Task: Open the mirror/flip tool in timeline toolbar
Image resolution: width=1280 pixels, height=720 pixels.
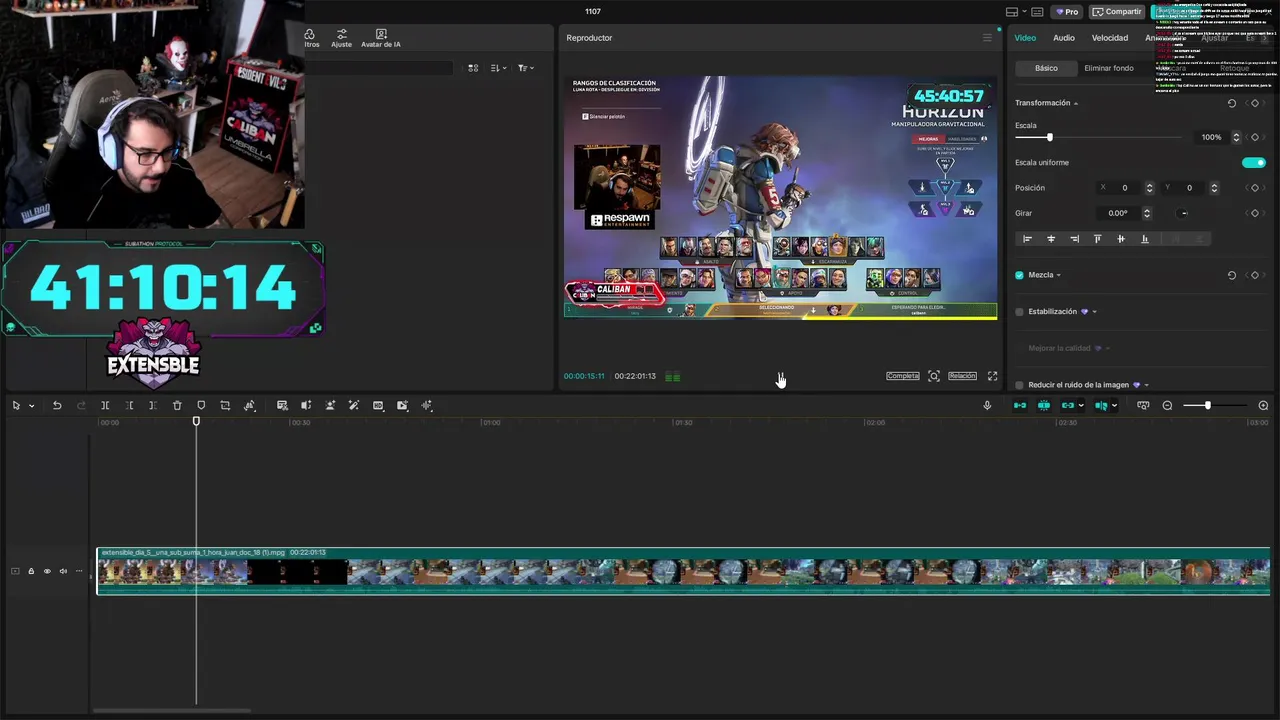Action: (250, 405)
